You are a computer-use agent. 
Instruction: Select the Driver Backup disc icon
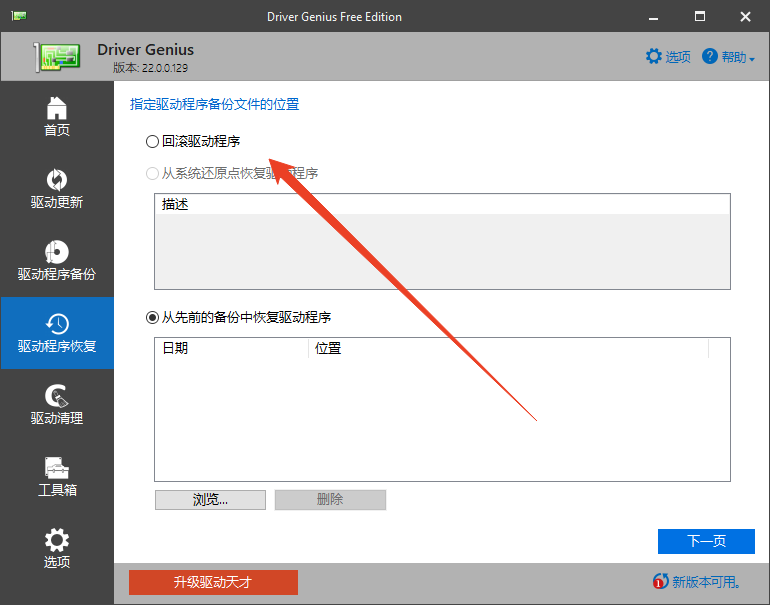coord(57,251)
